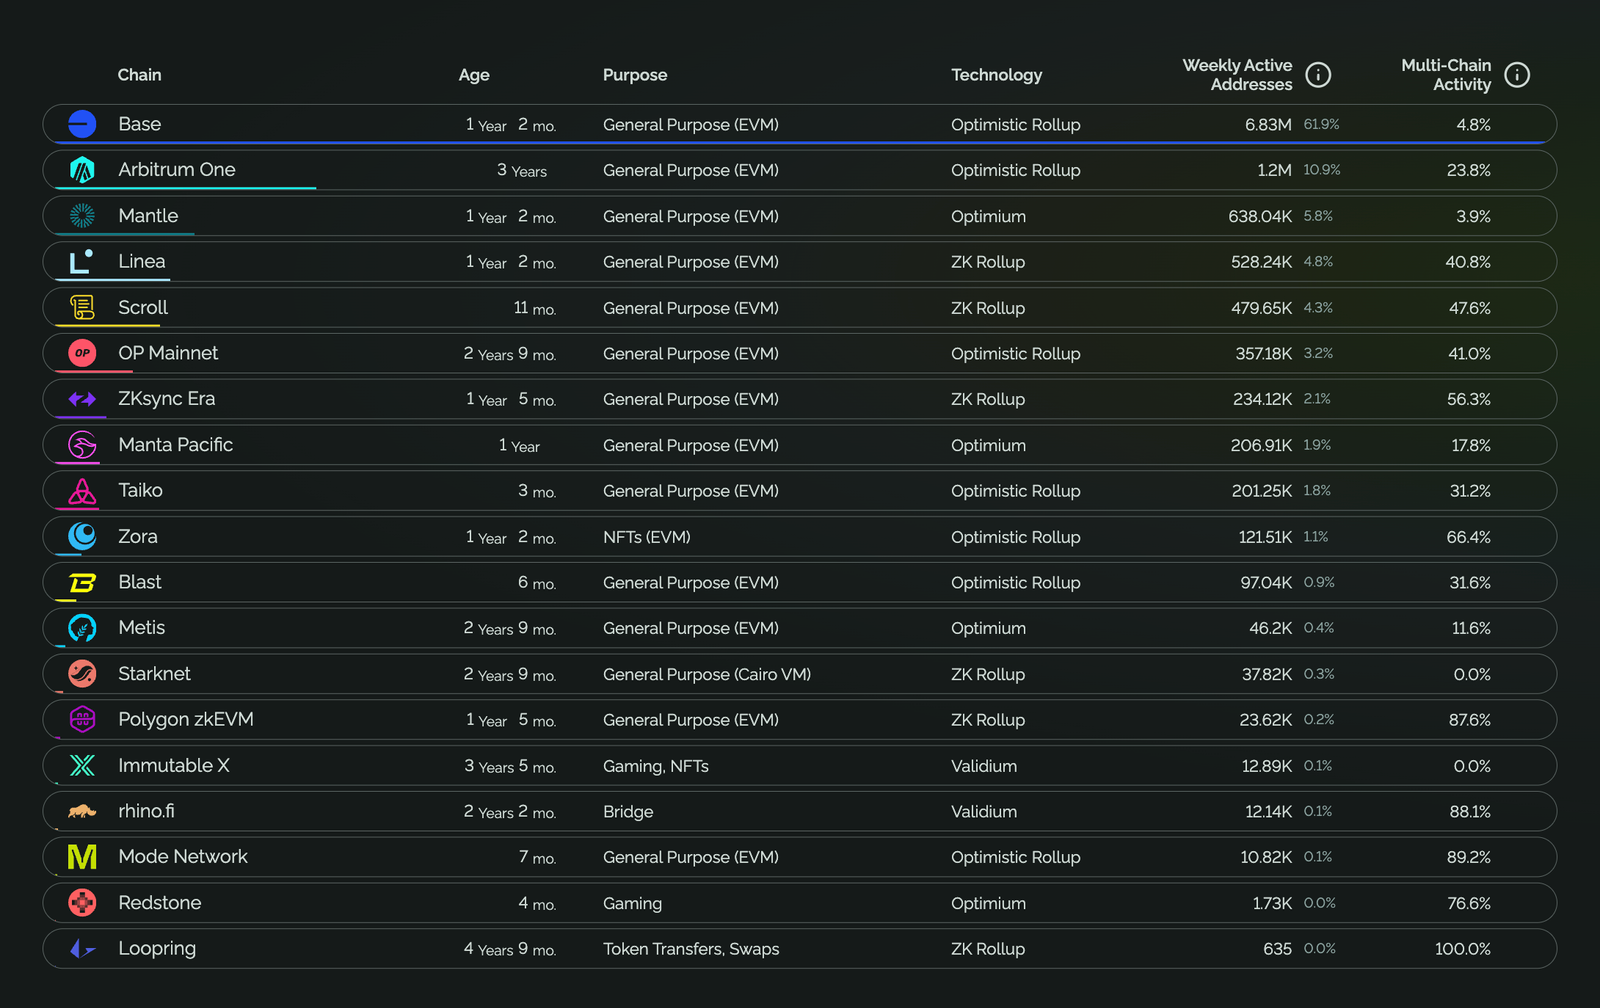The height and width of the screenshot is (1008, 1600).
Task: Sort by the Purpose column header
Action: [x=635, y=75]
